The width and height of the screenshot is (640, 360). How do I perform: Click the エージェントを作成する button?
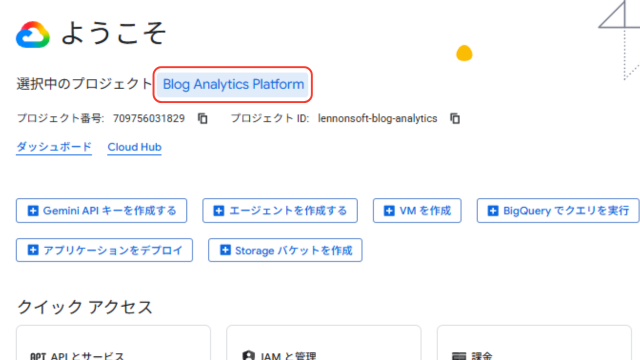pyautogui.click(x=280, y=211)
